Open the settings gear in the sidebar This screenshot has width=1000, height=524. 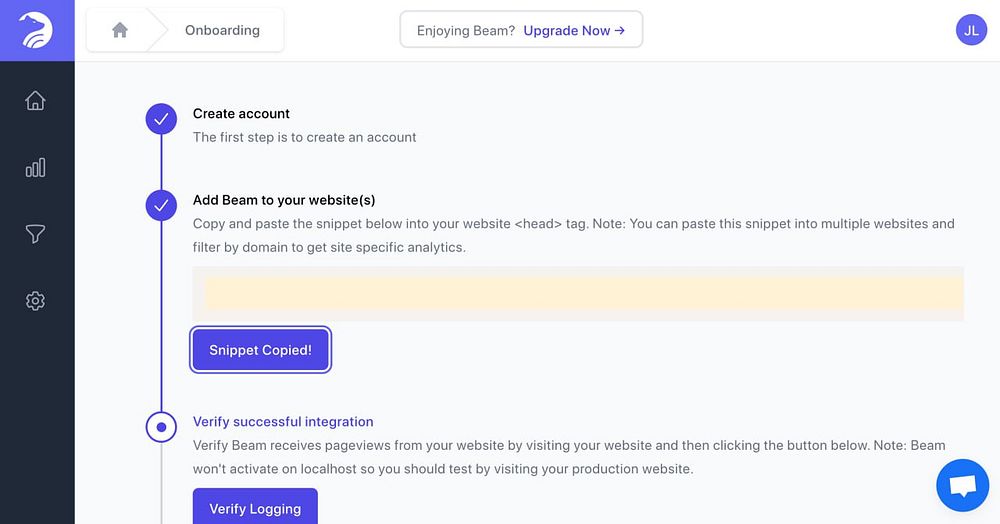[x=36, y=301]
